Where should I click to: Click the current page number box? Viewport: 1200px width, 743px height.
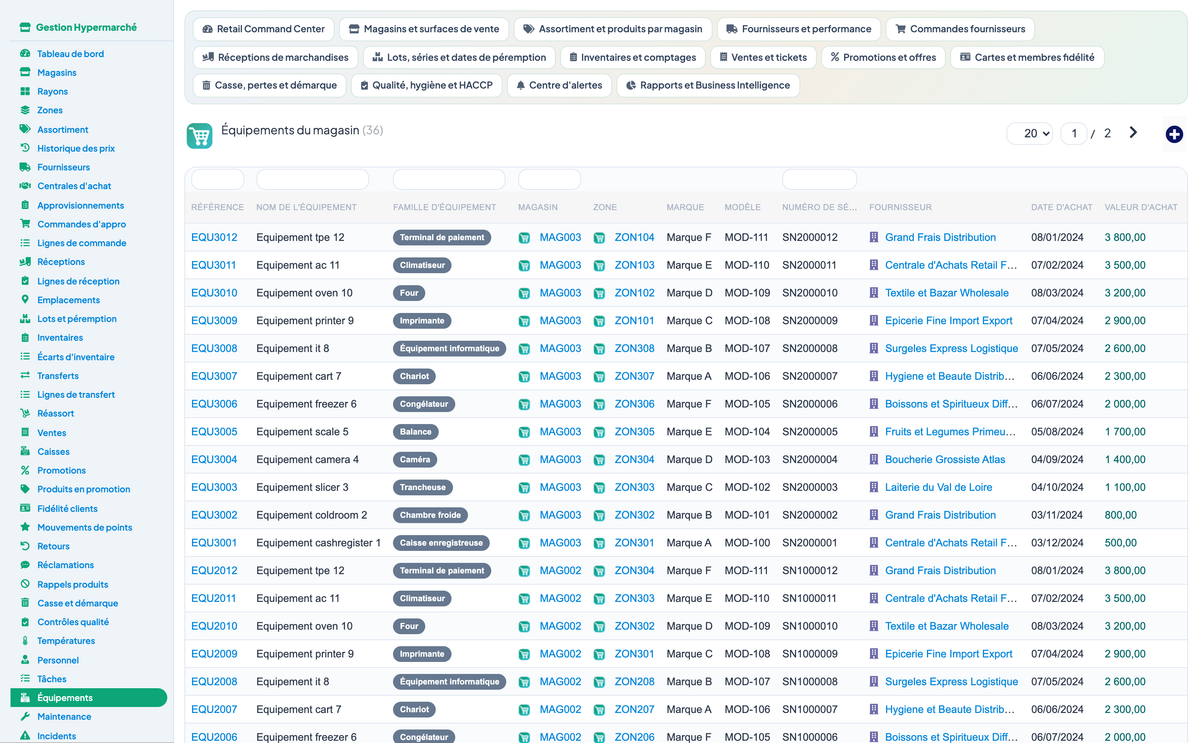pyautogui.click(x=1074, y=133)
